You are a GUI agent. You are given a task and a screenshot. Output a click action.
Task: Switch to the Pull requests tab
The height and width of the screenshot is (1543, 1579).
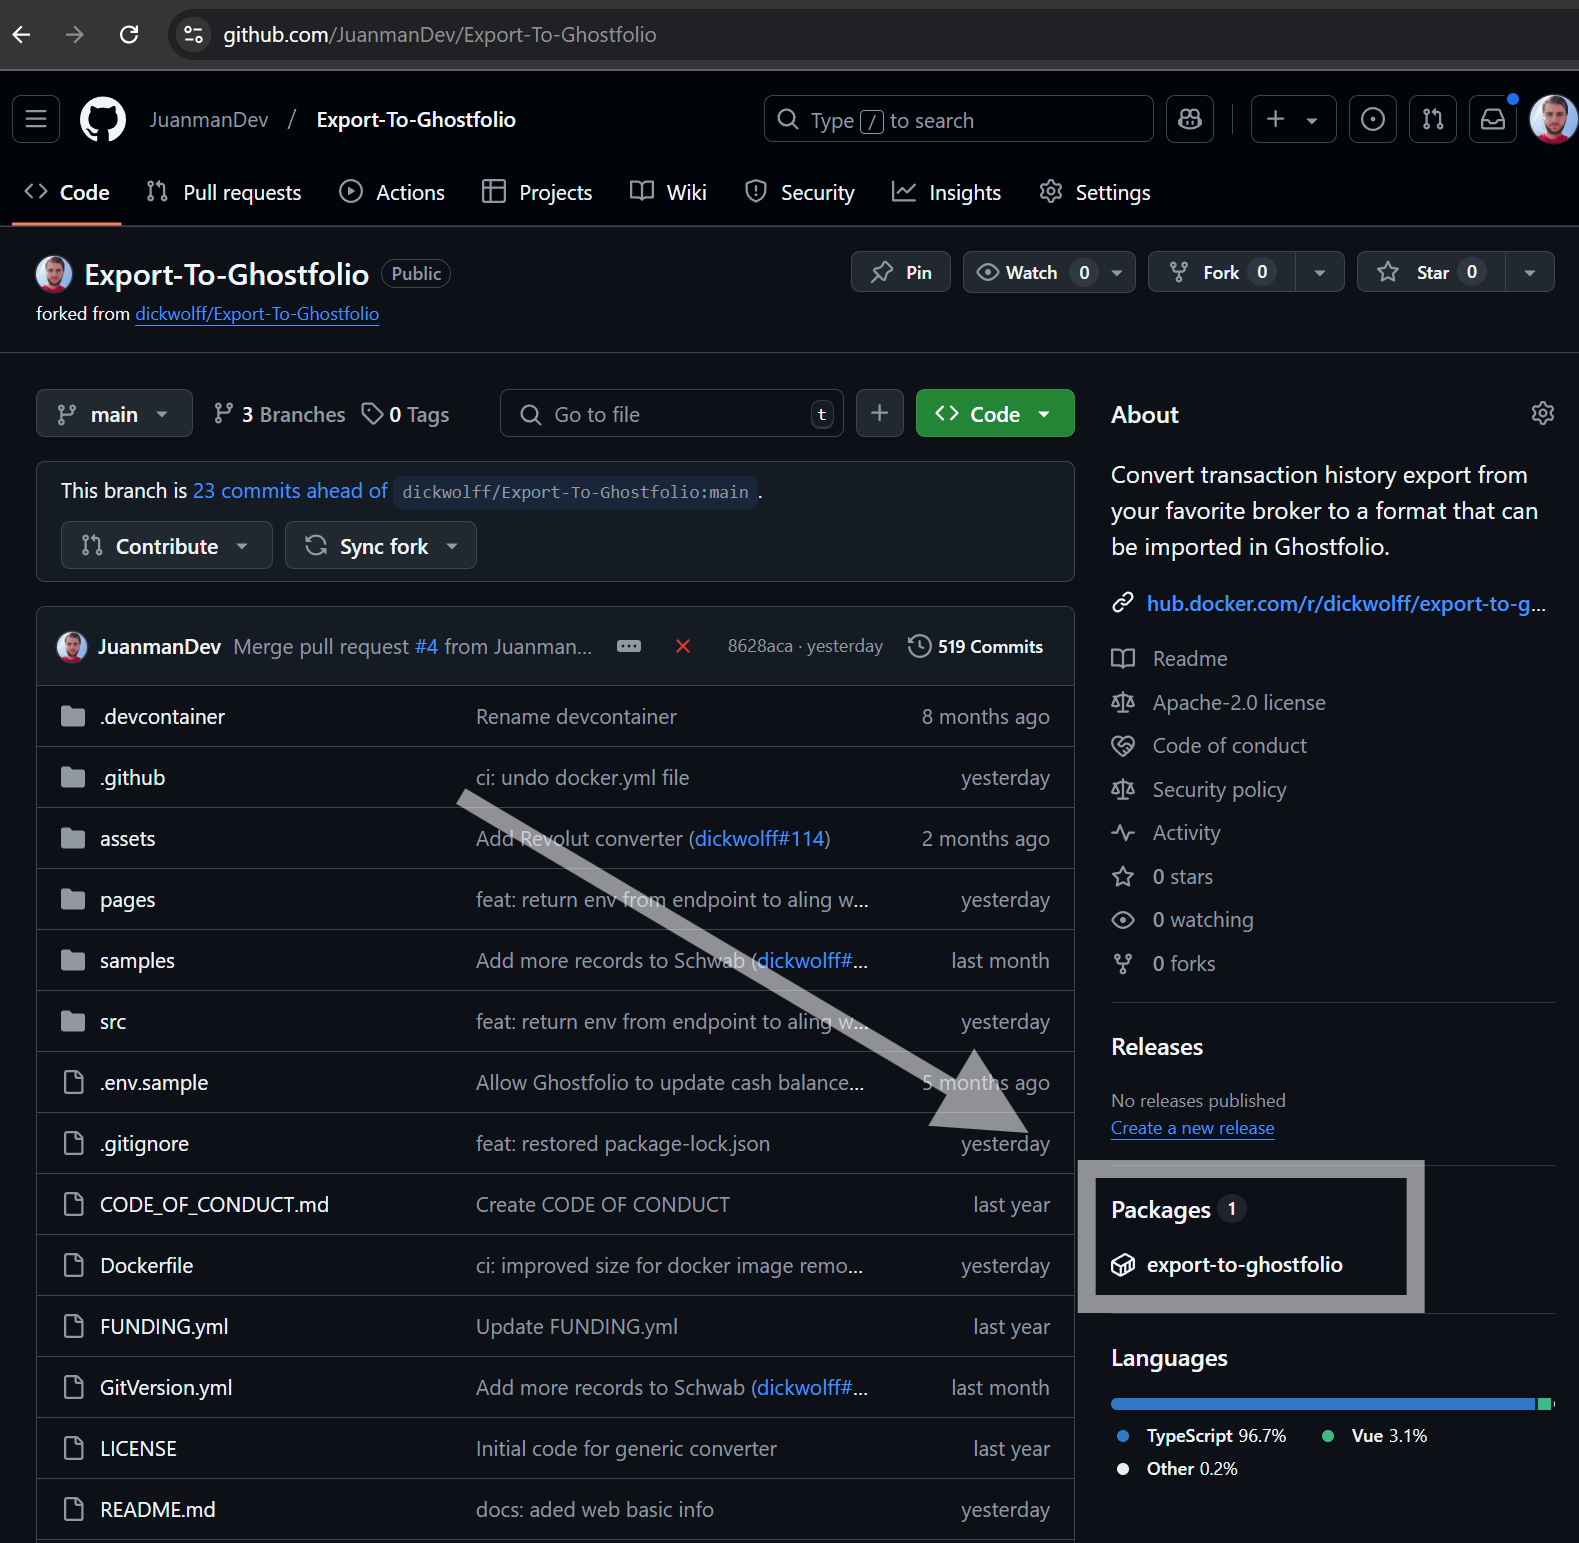224,192
